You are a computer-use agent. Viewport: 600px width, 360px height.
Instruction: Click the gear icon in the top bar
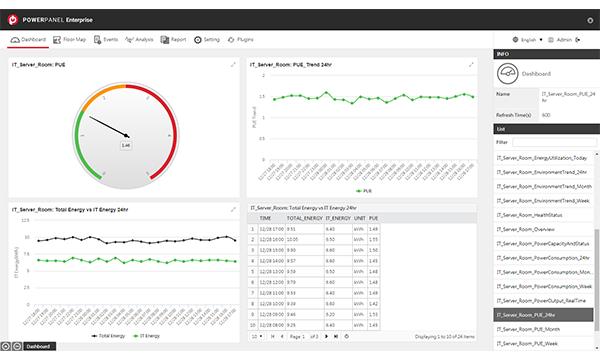(x=590, y=20)
